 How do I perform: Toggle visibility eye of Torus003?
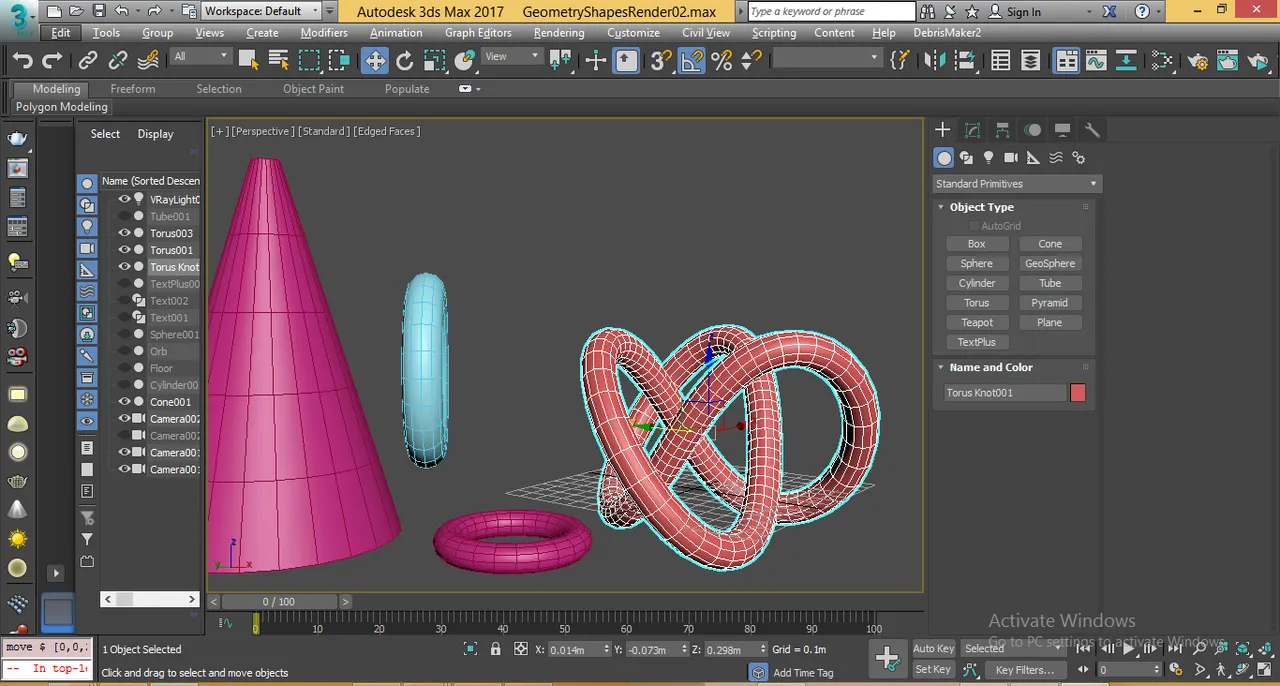(x=125, y=233)
